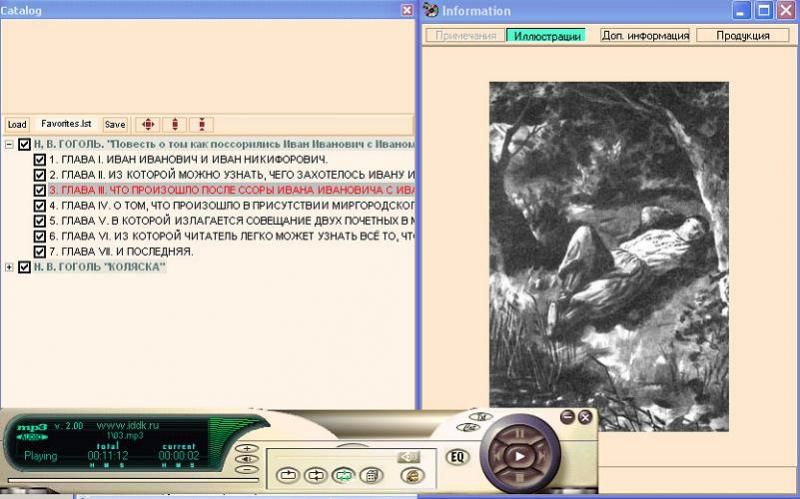This screenshot has height=499, width=800.
Task: Click the Internet Explorer icon in the player
Action: pyautogui.click(x=412, y=475)
